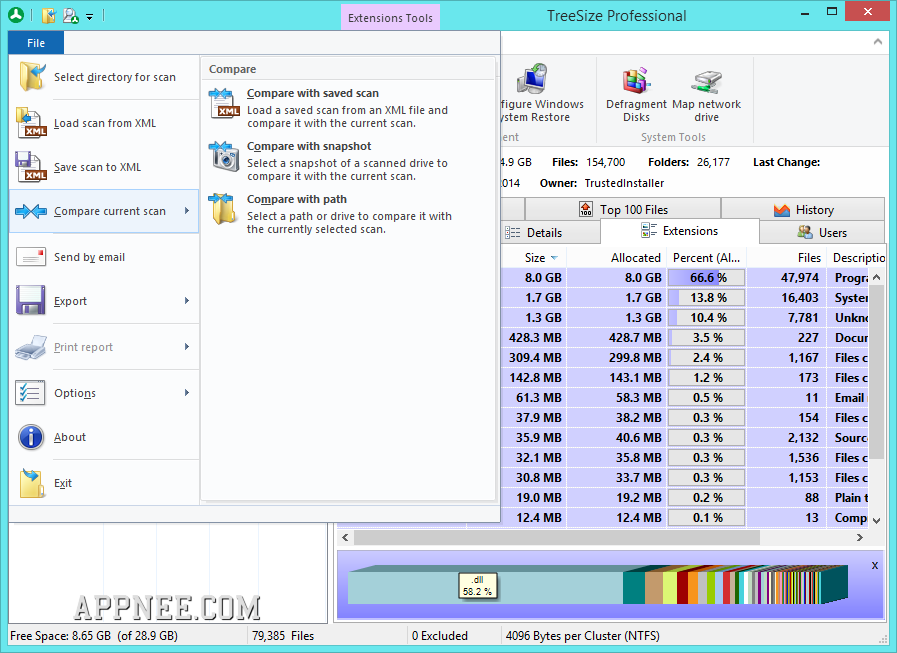Click vertical scrollbar down arrow

(876, 520)
